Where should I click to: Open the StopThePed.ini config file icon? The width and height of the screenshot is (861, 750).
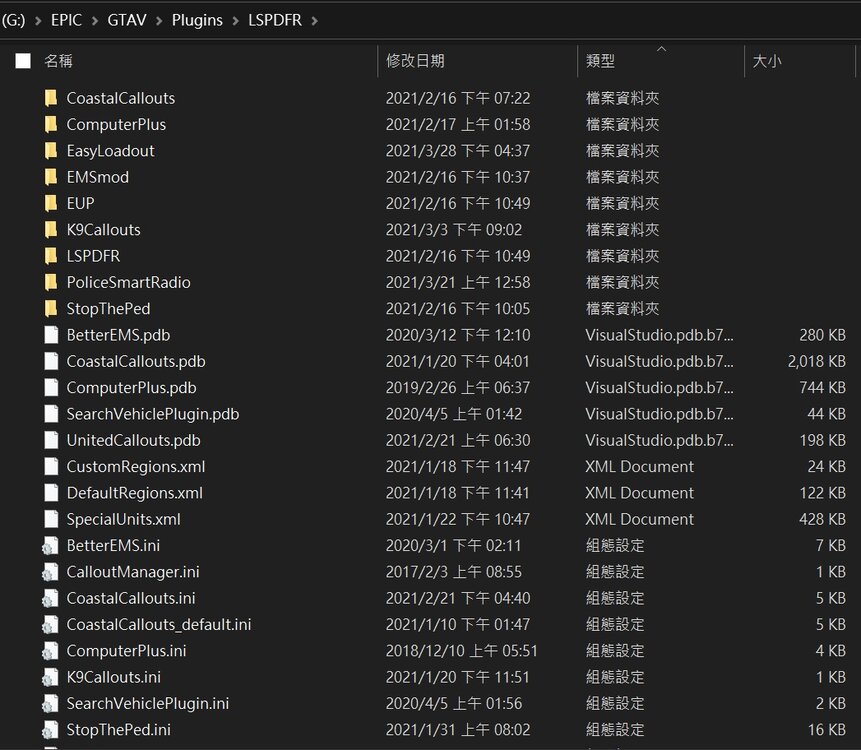[51, 730]
